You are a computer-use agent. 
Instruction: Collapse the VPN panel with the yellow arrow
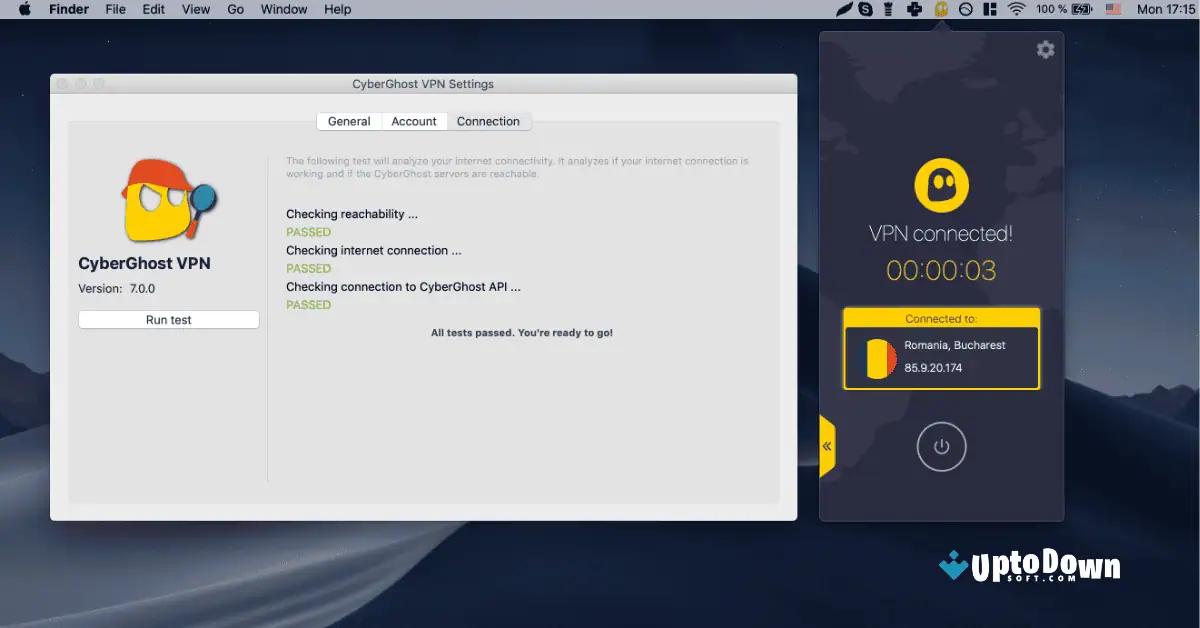[x=825, y=447]
